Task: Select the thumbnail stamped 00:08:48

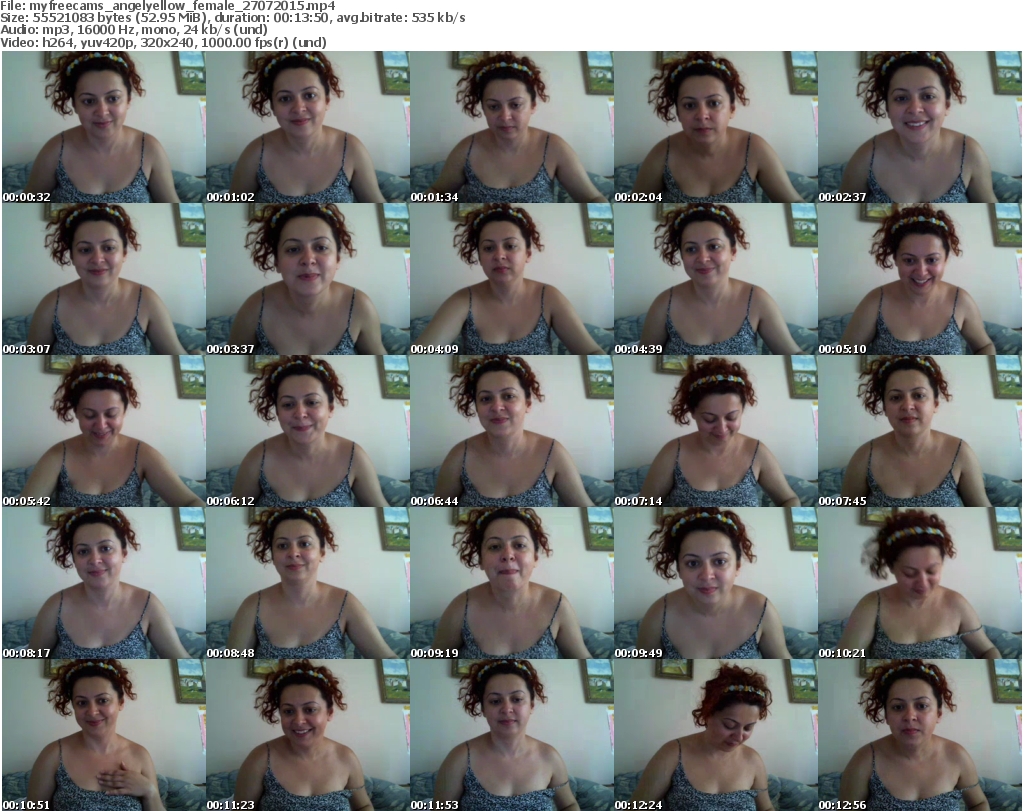Action: (308, 583)
